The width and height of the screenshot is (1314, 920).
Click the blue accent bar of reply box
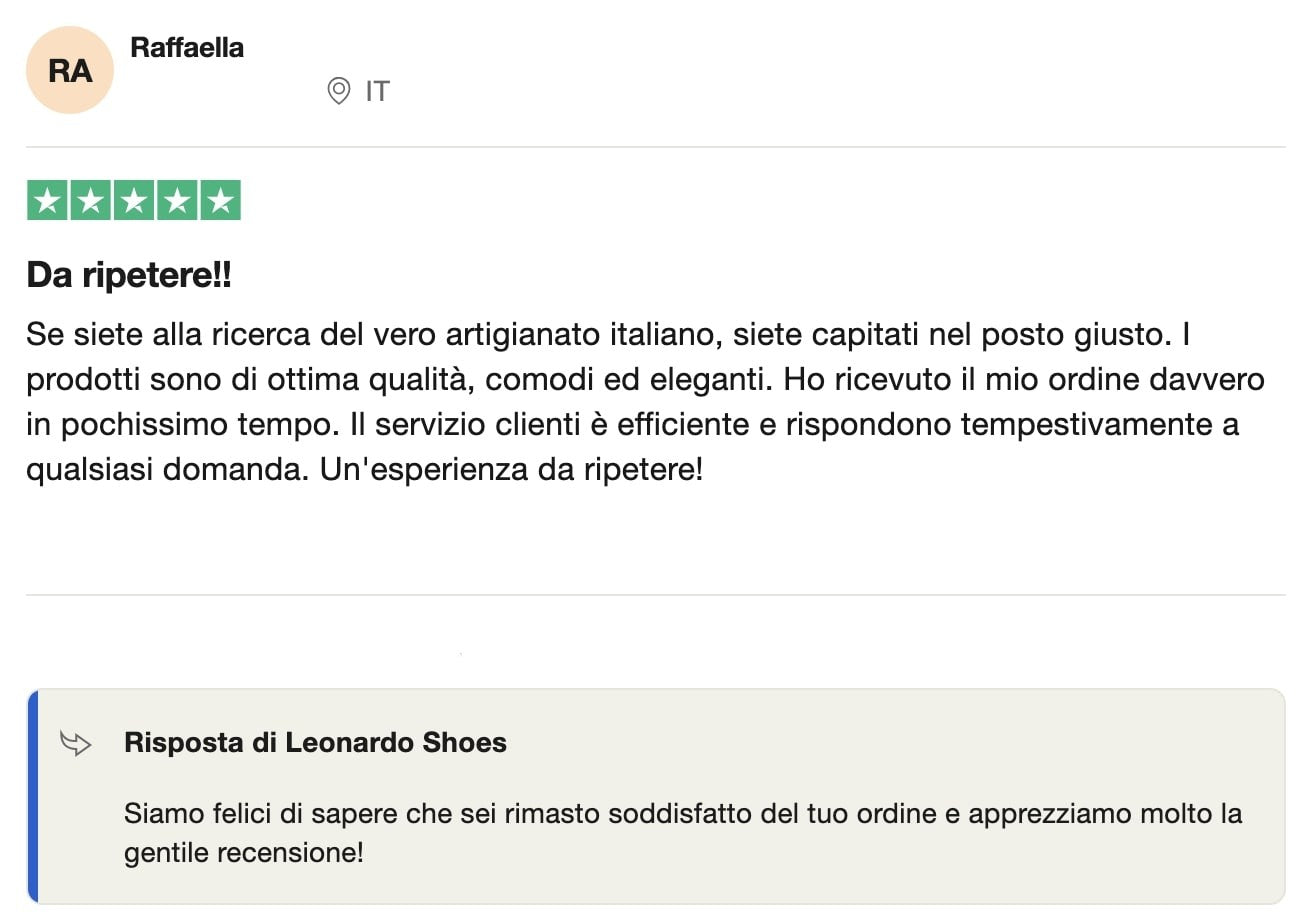coord(32,796)
